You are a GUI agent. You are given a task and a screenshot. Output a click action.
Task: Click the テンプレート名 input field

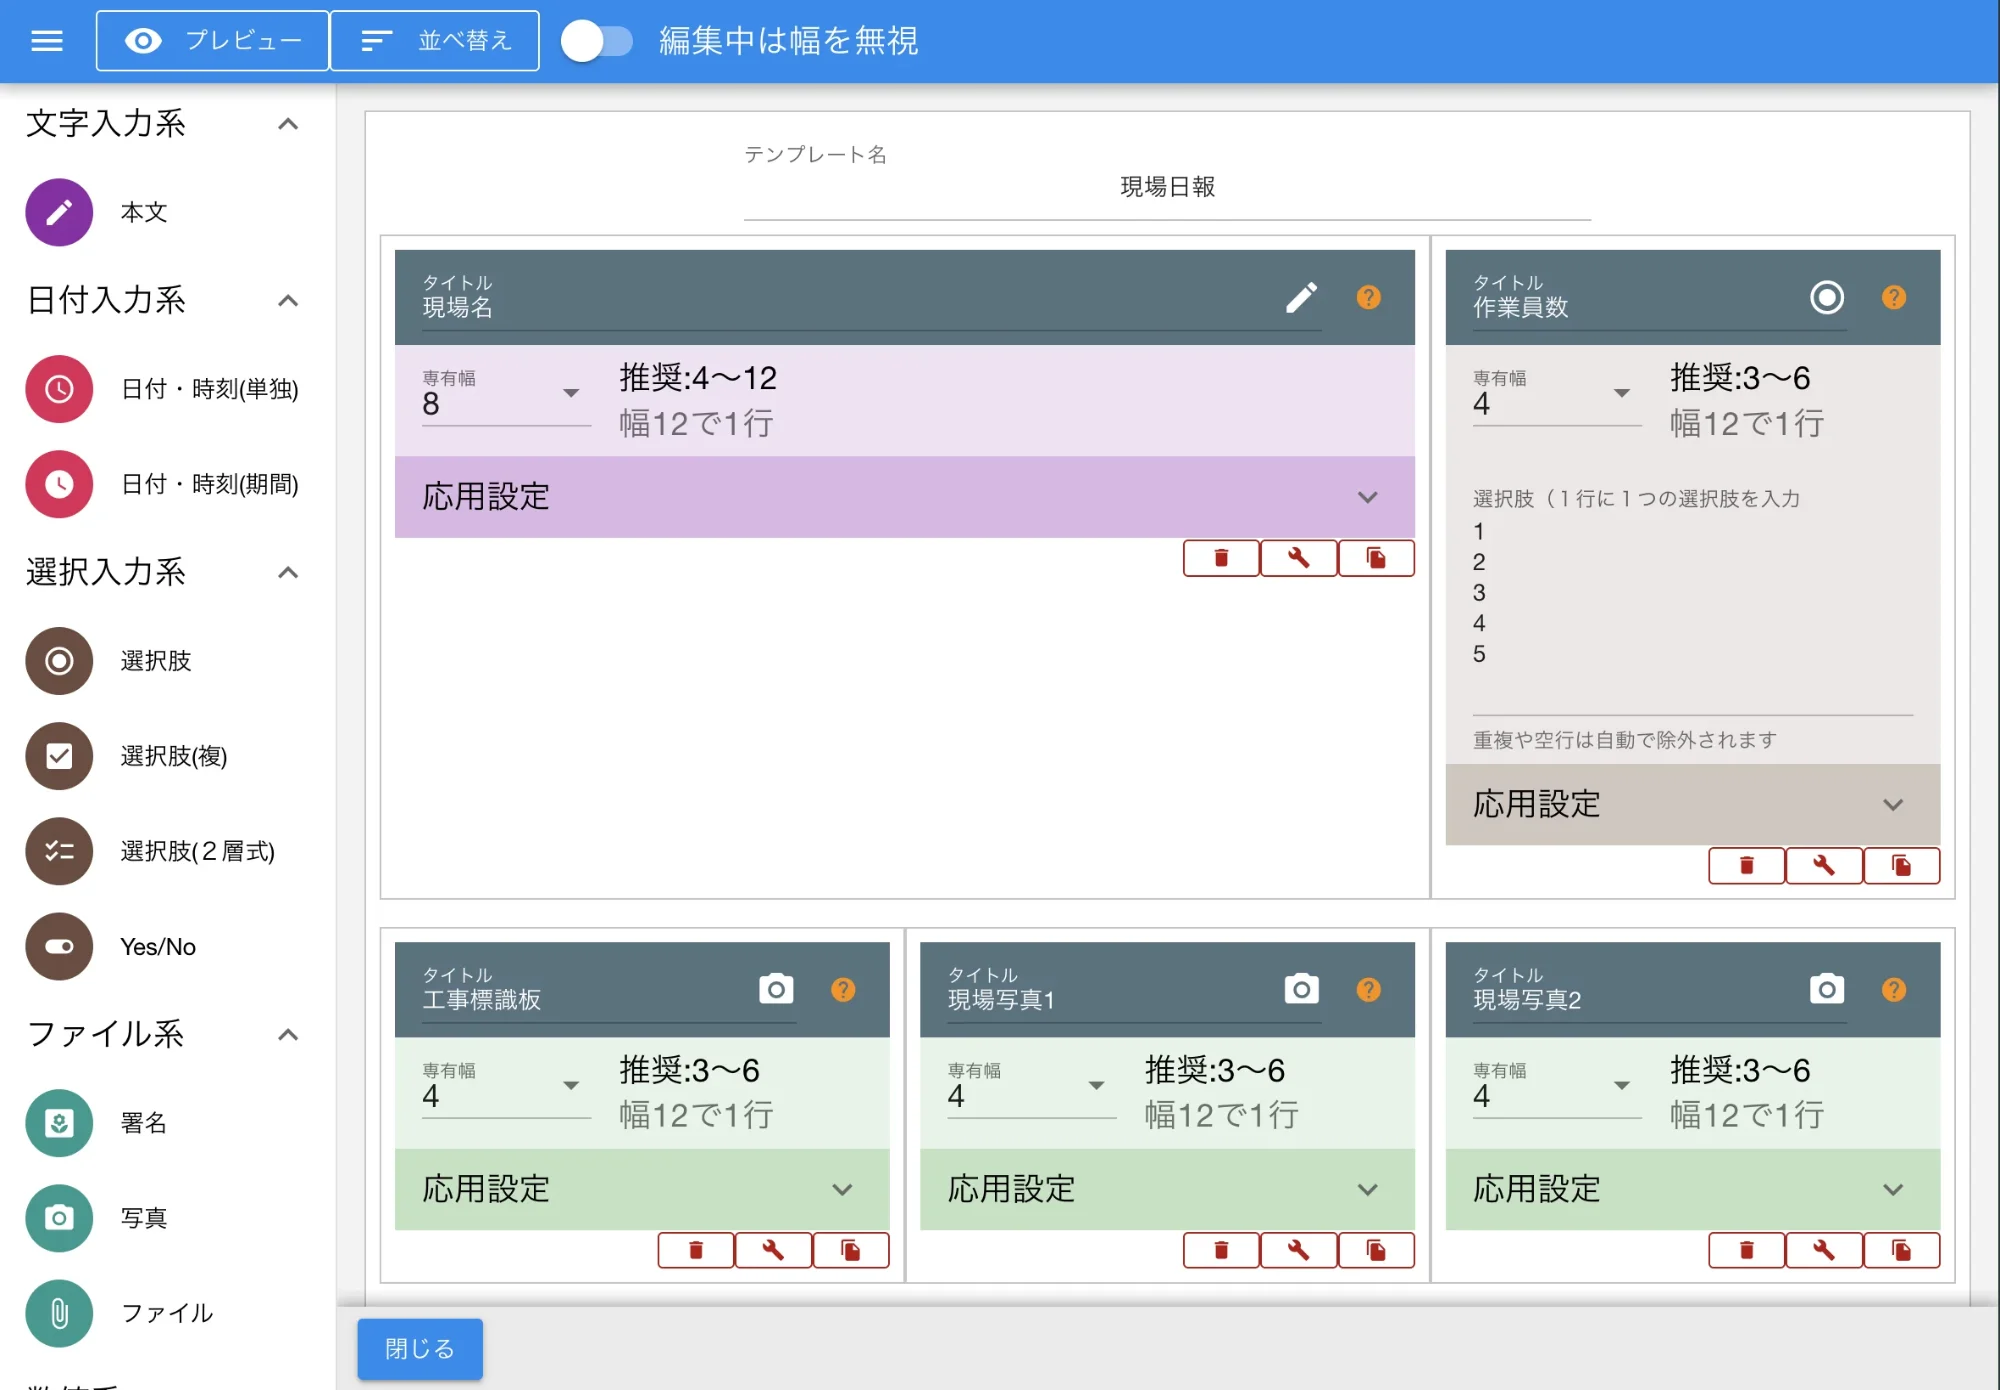pos(1166,188)
